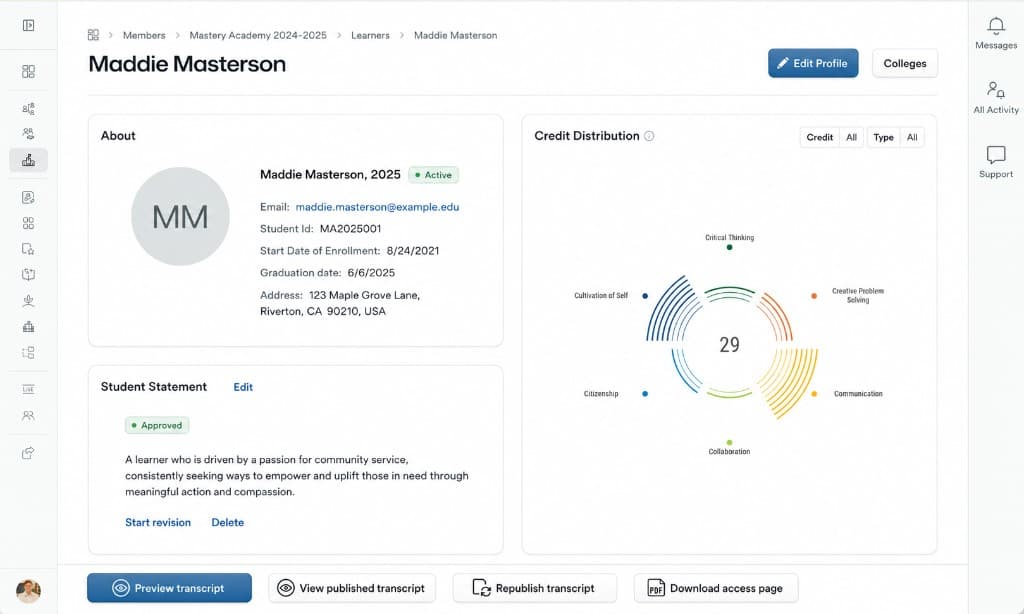
Task: Open the page-with-star sidebar icon
Action: [x=28, y=249]
